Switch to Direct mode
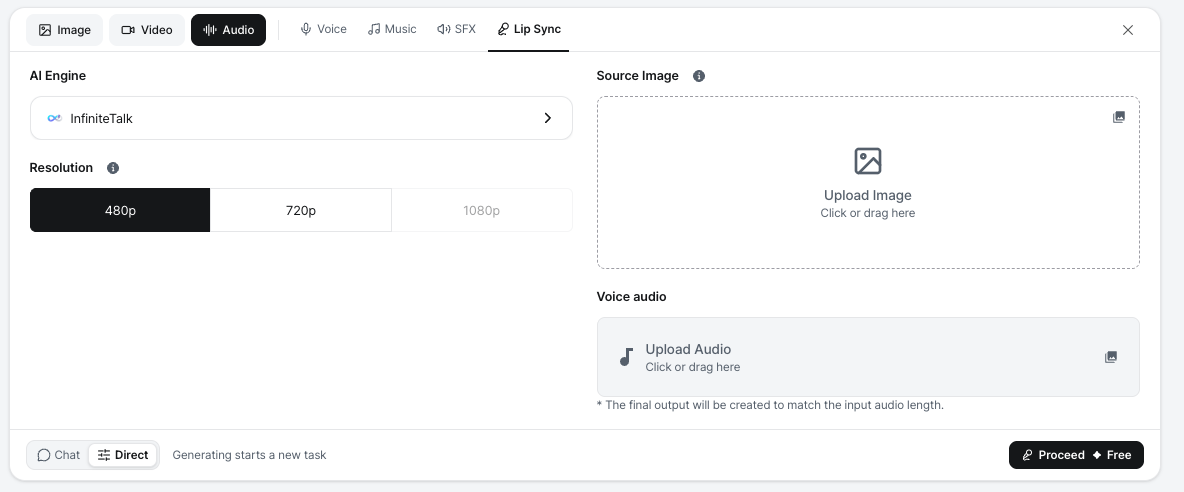The width and height of the screenshot is (1184, 492). pyautogui.click(x=123, y=455)
